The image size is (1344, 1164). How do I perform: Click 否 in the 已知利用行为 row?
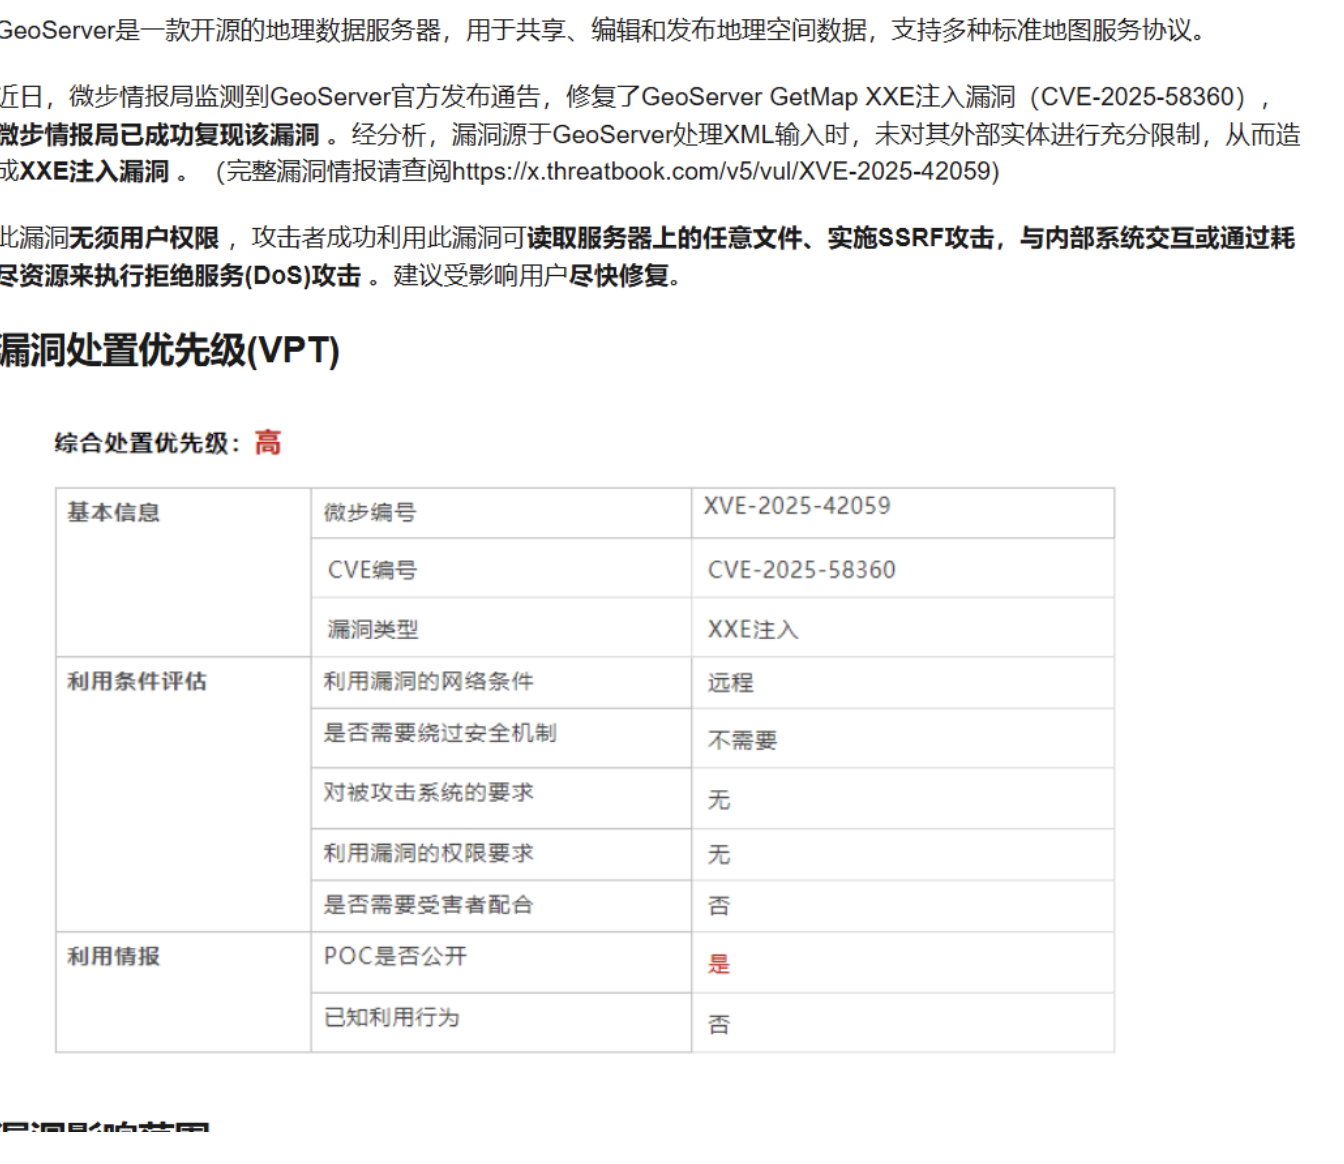click(x=719, y=1024)
